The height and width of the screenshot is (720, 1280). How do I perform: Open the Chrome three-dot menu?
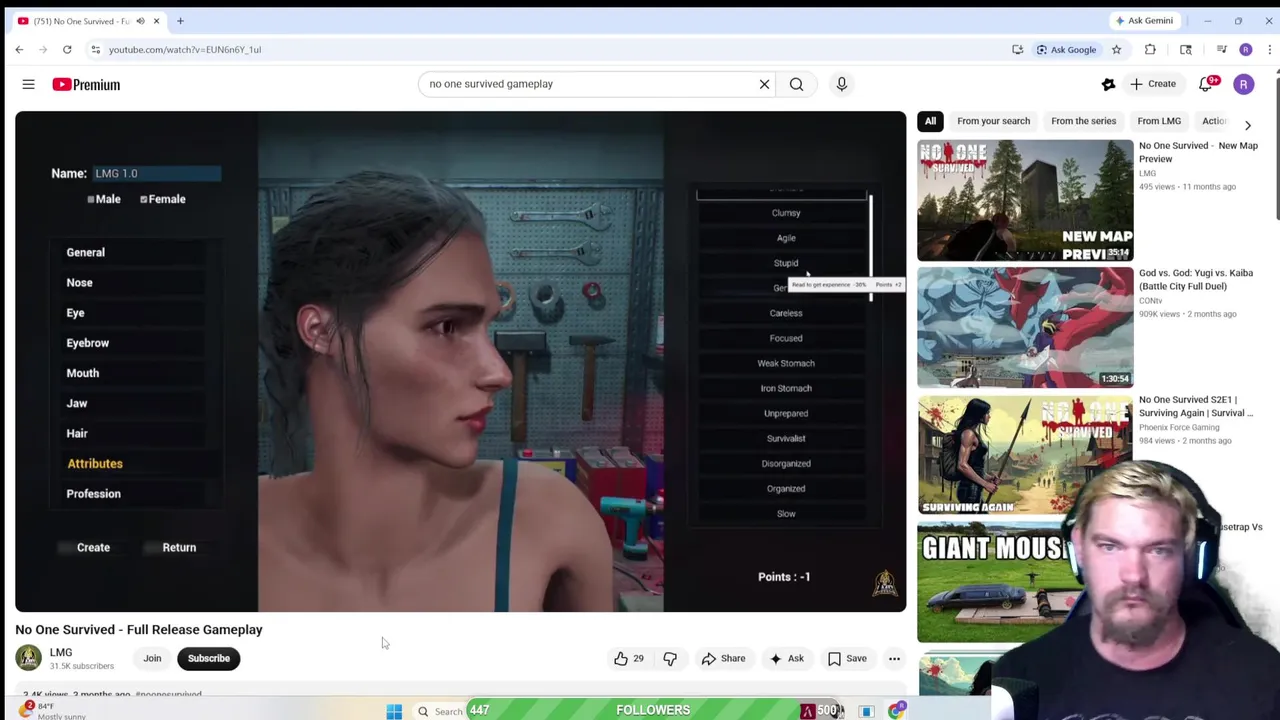[1270, 49]
